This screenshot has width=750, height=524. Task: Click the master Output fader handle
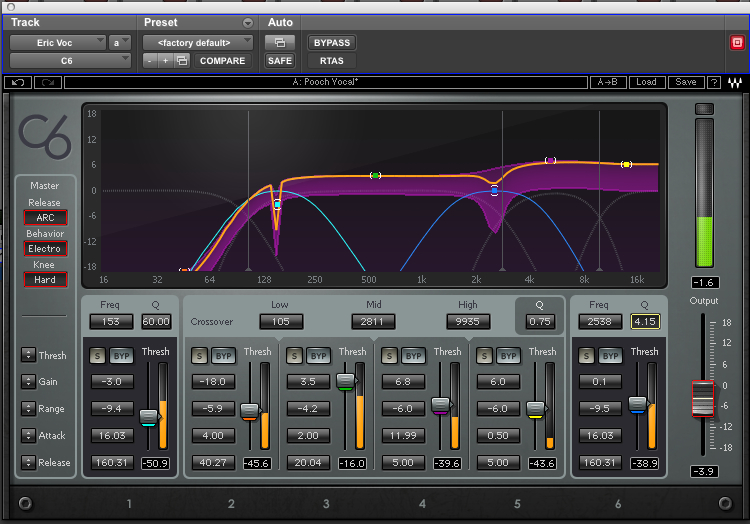(x=703, y=398)
